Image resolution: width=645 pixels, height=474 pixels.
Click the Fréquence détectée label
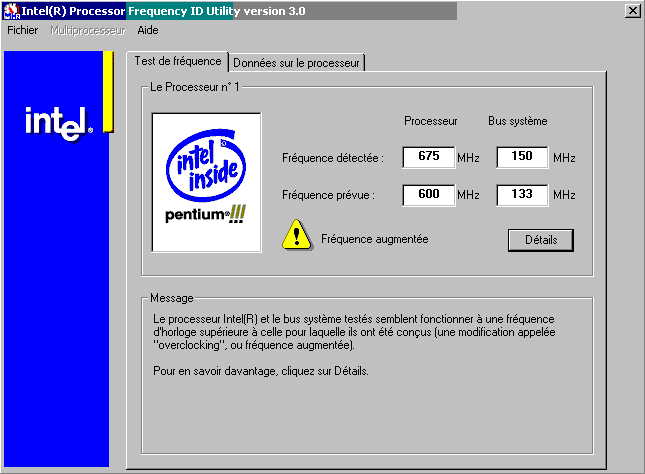click(332, 158)
